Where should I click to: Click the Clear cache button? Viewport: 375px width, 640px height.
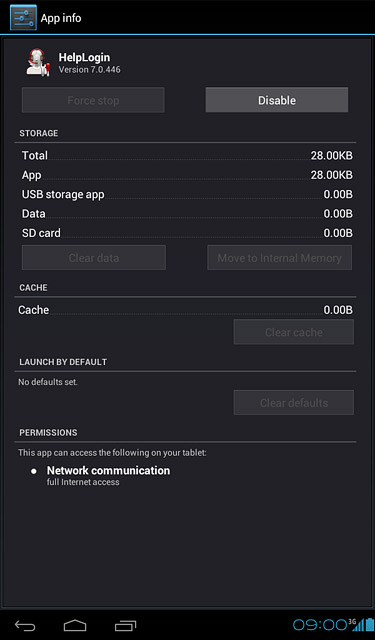[294, 332]
